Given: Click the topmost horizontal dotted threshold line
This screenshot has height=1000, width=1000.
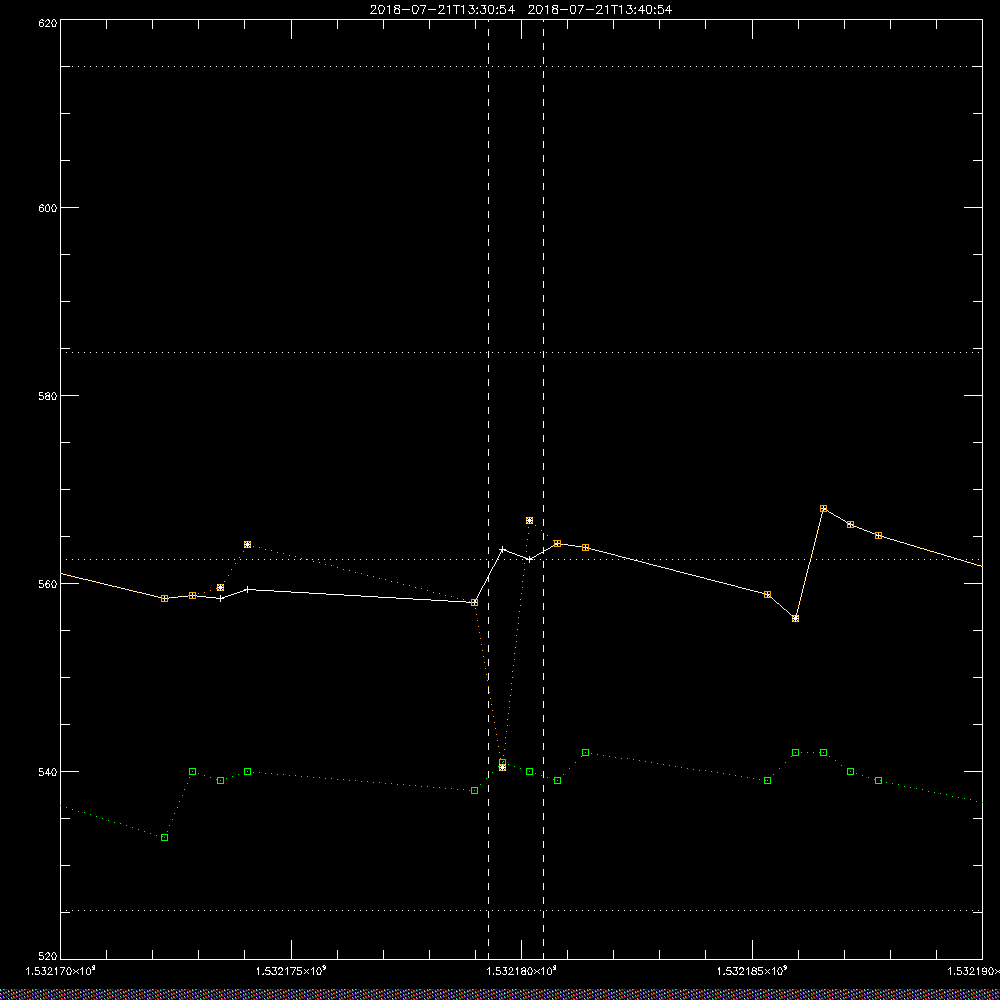Looking at the screenshot, I should [521, 66].
